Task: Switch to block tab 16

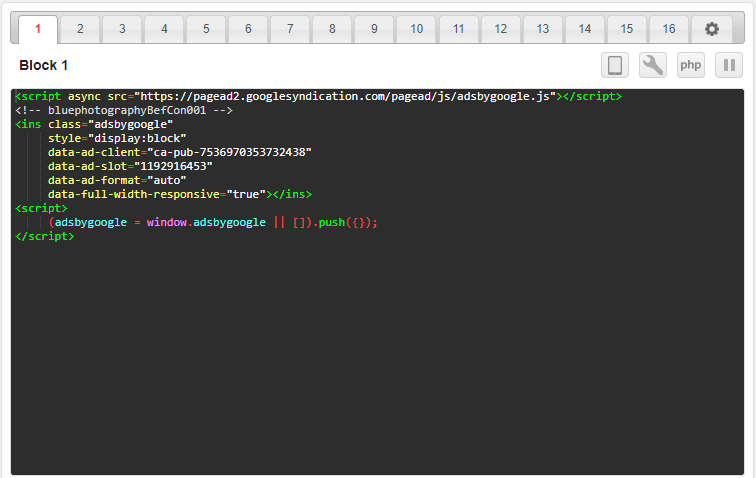Action: click(669, 29)
